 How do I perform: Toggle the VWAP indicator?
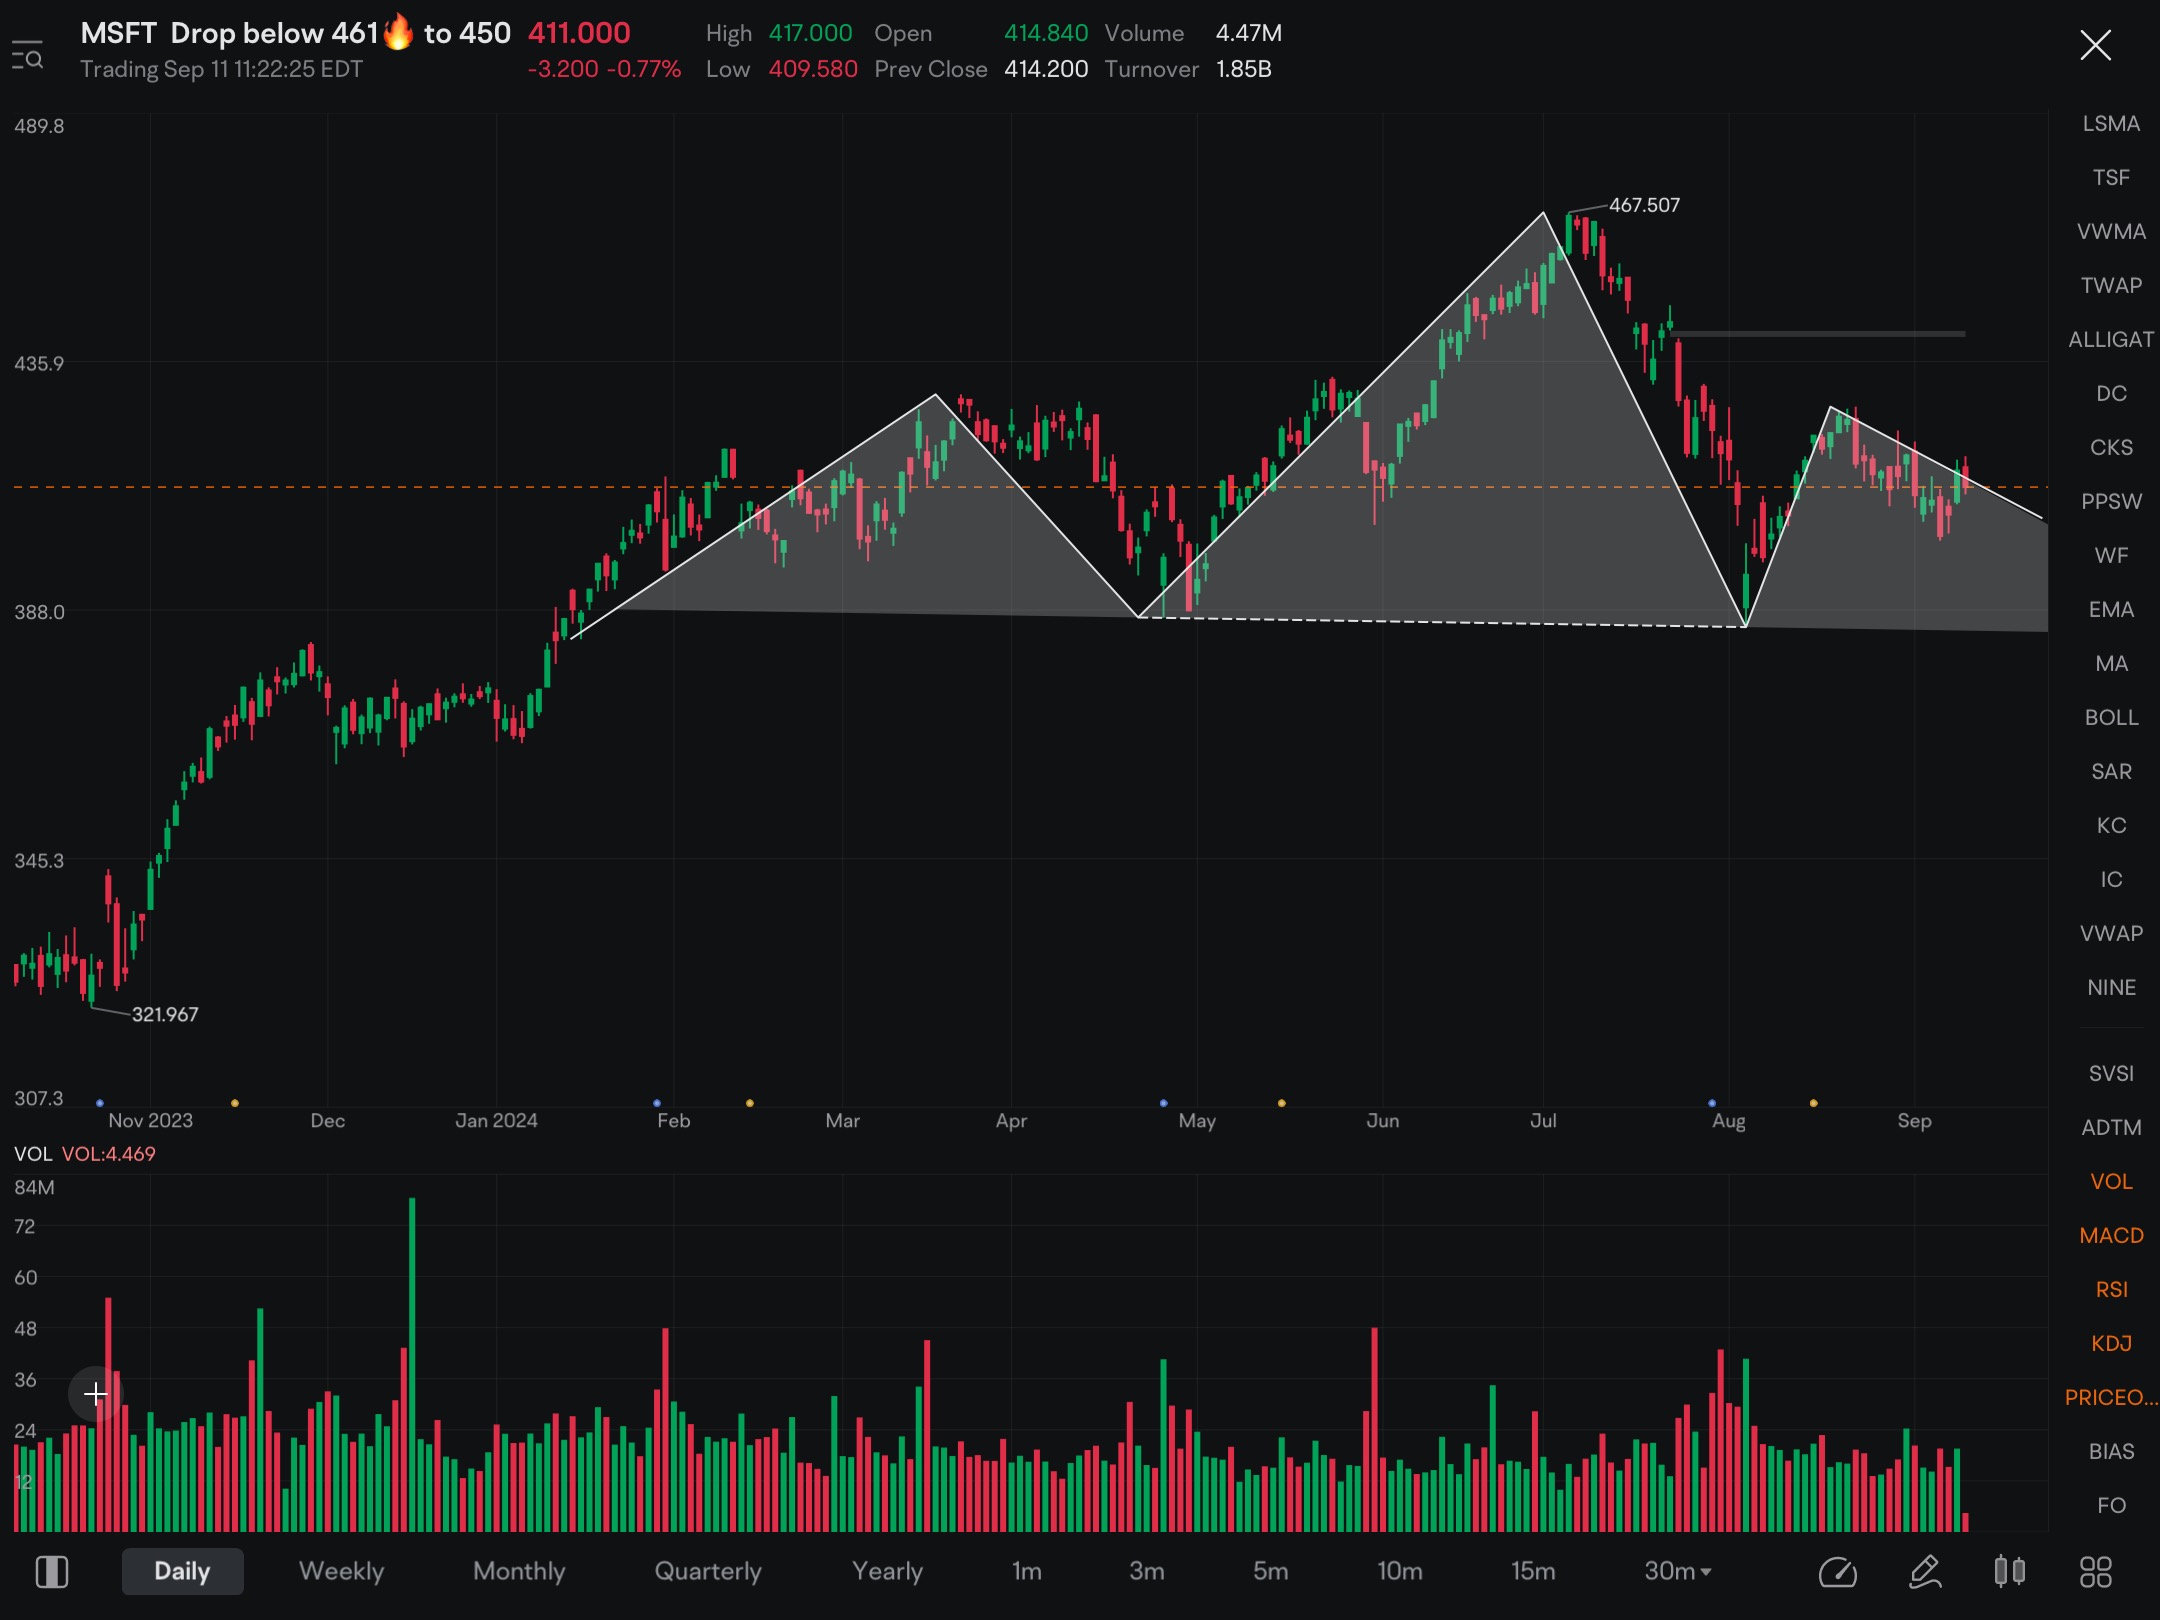(x=2111, y=933)
